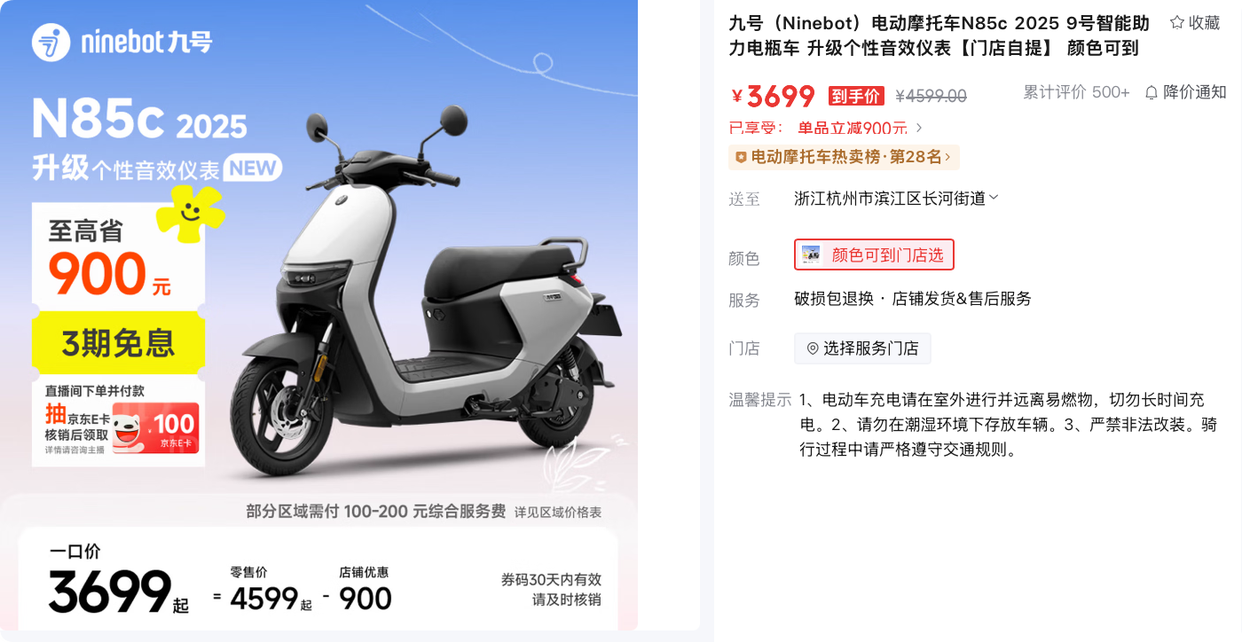Click the product title 九号 N85c 2025
The width and height of the screenshot is (1242, 642).
point(939,35)
